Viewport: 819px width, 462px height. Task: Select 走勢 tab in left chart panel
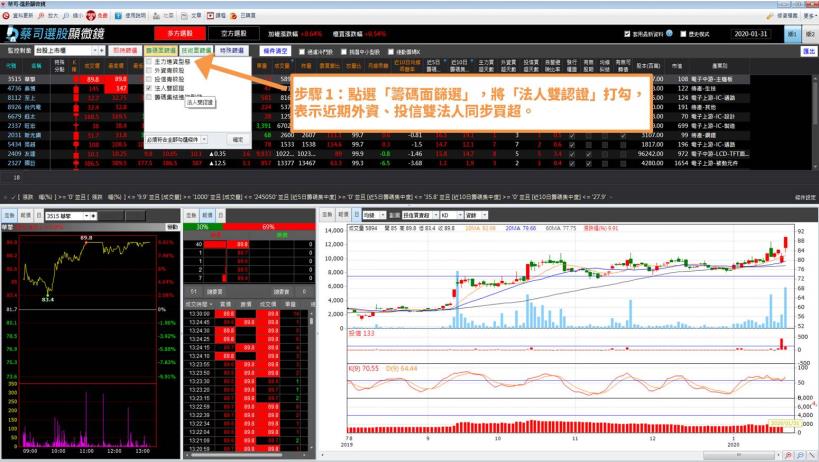pos(9,215)
